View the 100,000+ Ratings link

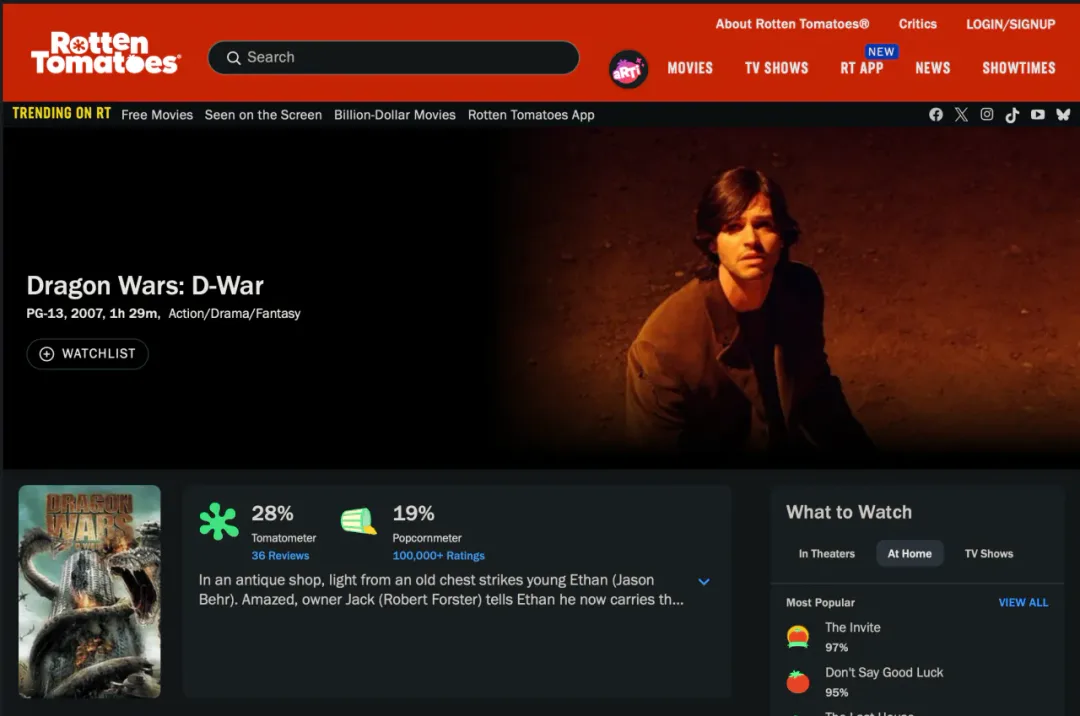tap(439, 556)
